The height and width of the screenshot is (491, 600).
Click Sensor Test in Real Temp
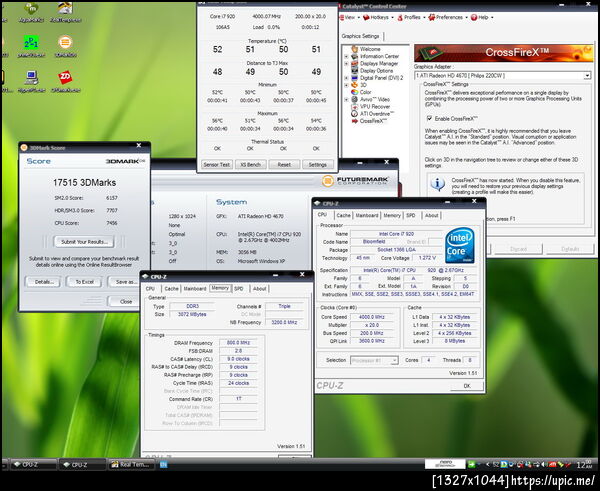(217, 165)
